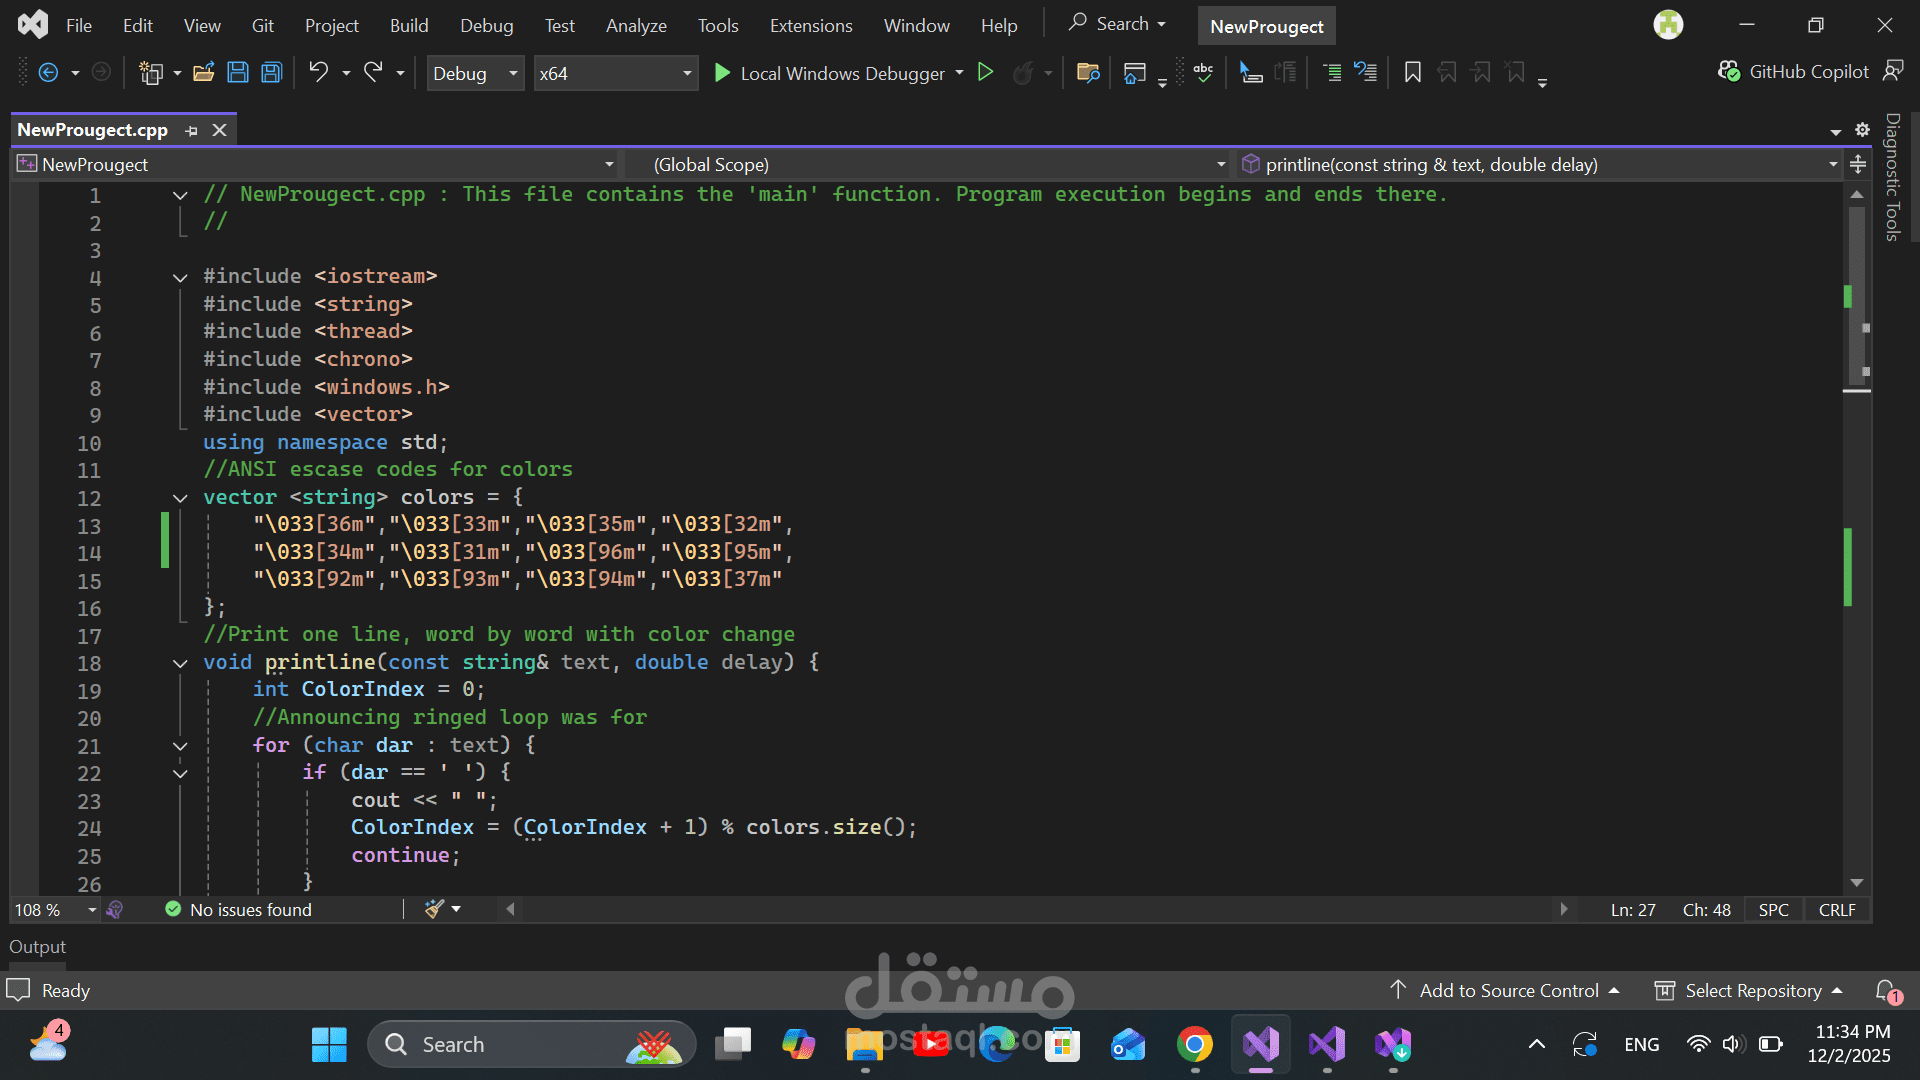Start Without Debugging green outline arrow
Viewport: 1920px width, 1080px height.
coord(985,72)
